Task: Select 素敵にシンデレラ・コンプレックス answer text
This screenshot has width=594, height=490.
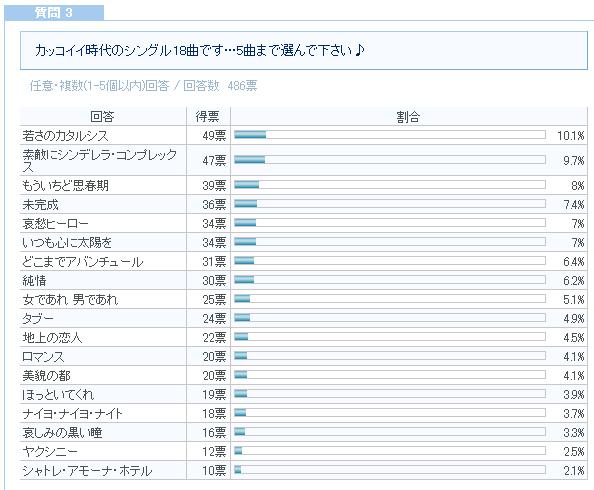Action: (x=100, y=160)
